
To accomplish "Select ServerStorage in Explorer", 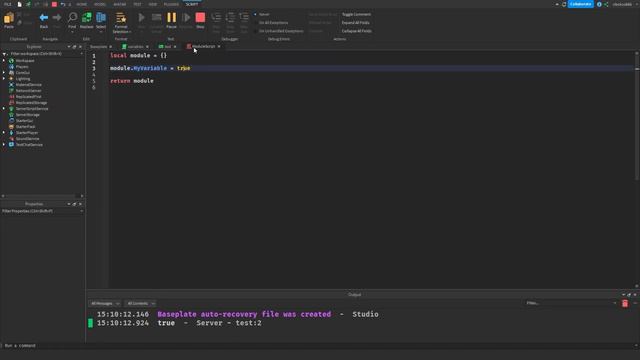I will coord(28,115).
